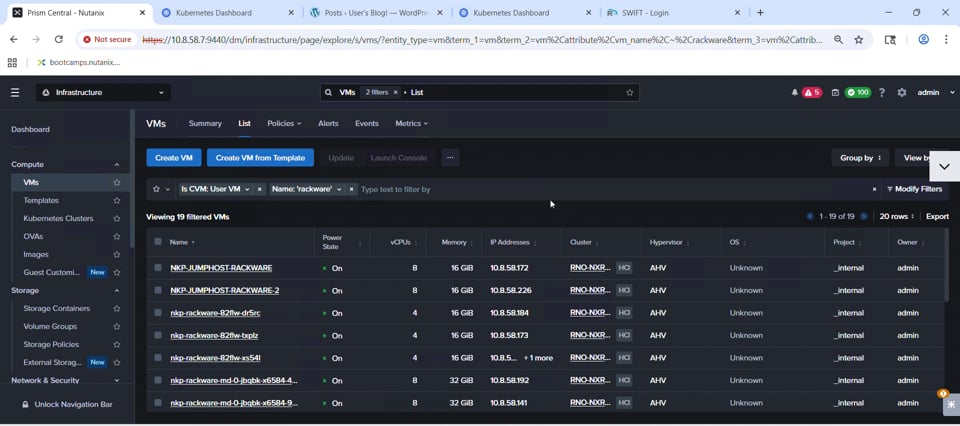Open the help question mark icon

[x=882, y=92]
